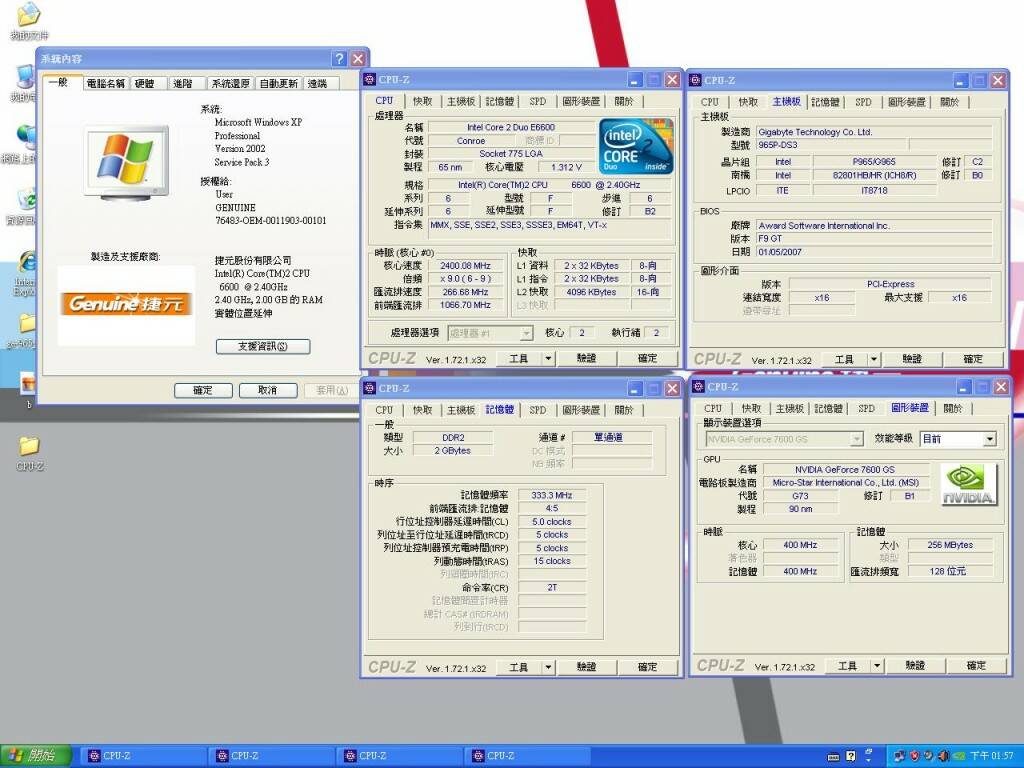
Task: Click the title-bar icon of the memory CPU-Z window
Action: [370, 388]
